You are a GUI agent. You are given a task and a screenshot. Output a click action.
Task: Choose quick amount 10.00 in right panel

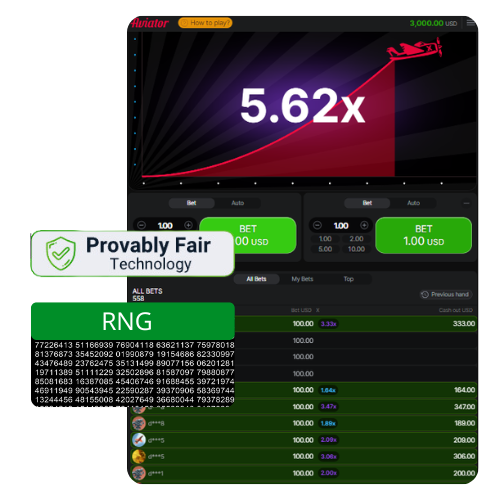356,249
